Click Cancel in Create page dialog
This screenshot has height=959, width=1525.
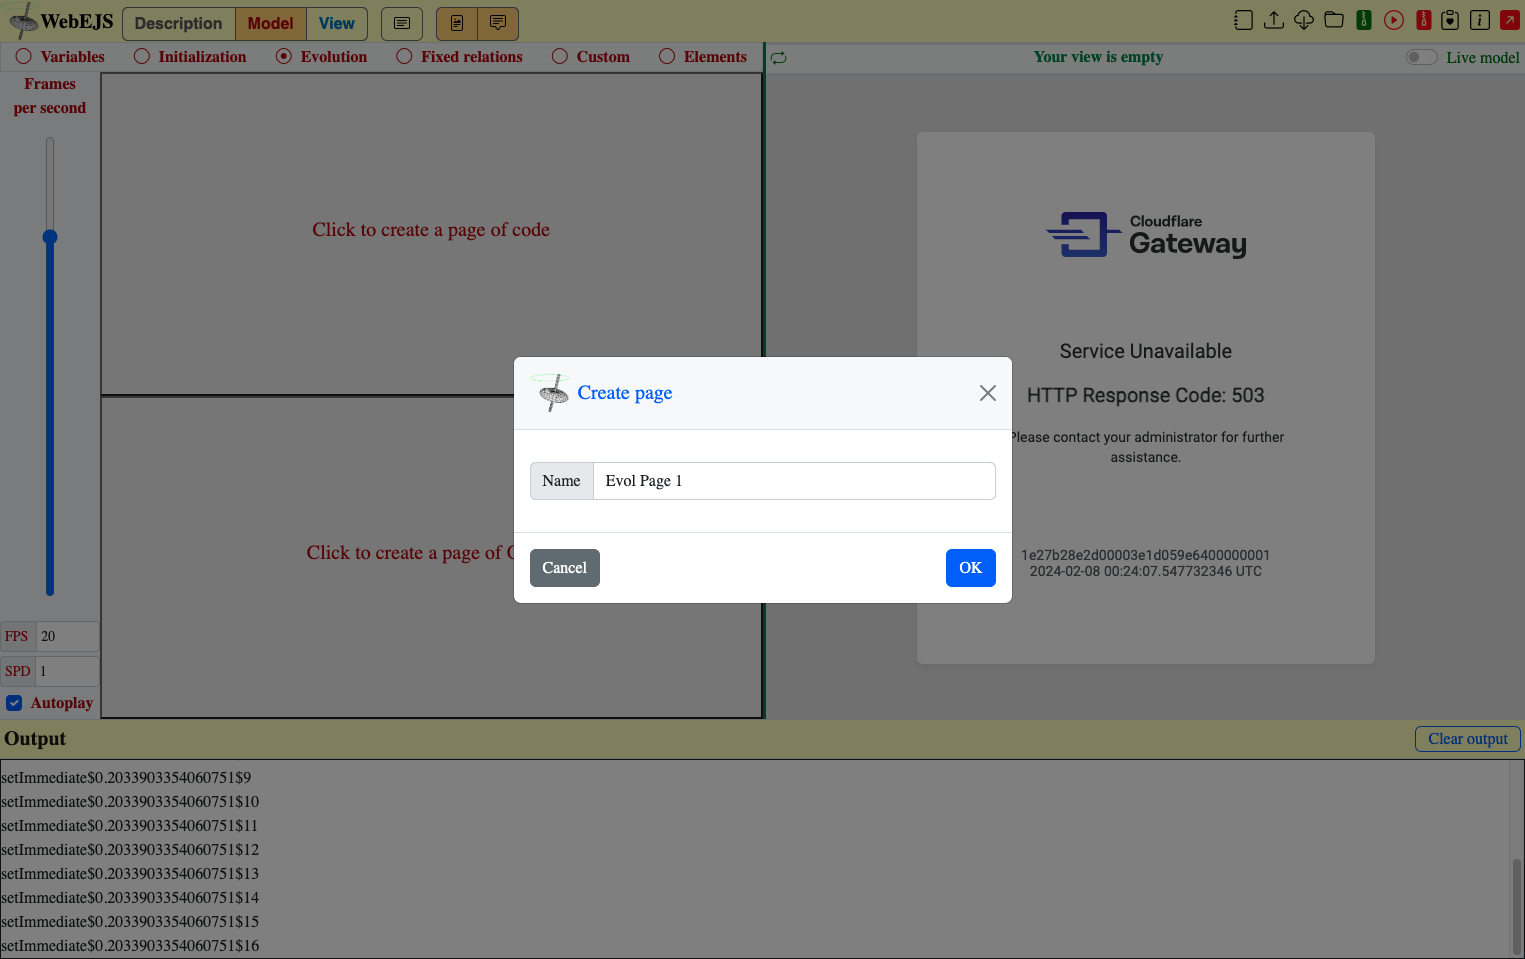pos(565,568)
